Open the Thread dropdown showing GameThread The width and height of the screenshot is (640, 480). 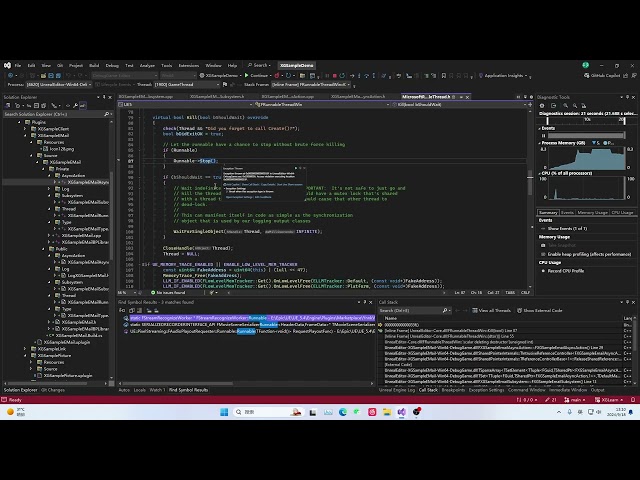coord(187,84)
